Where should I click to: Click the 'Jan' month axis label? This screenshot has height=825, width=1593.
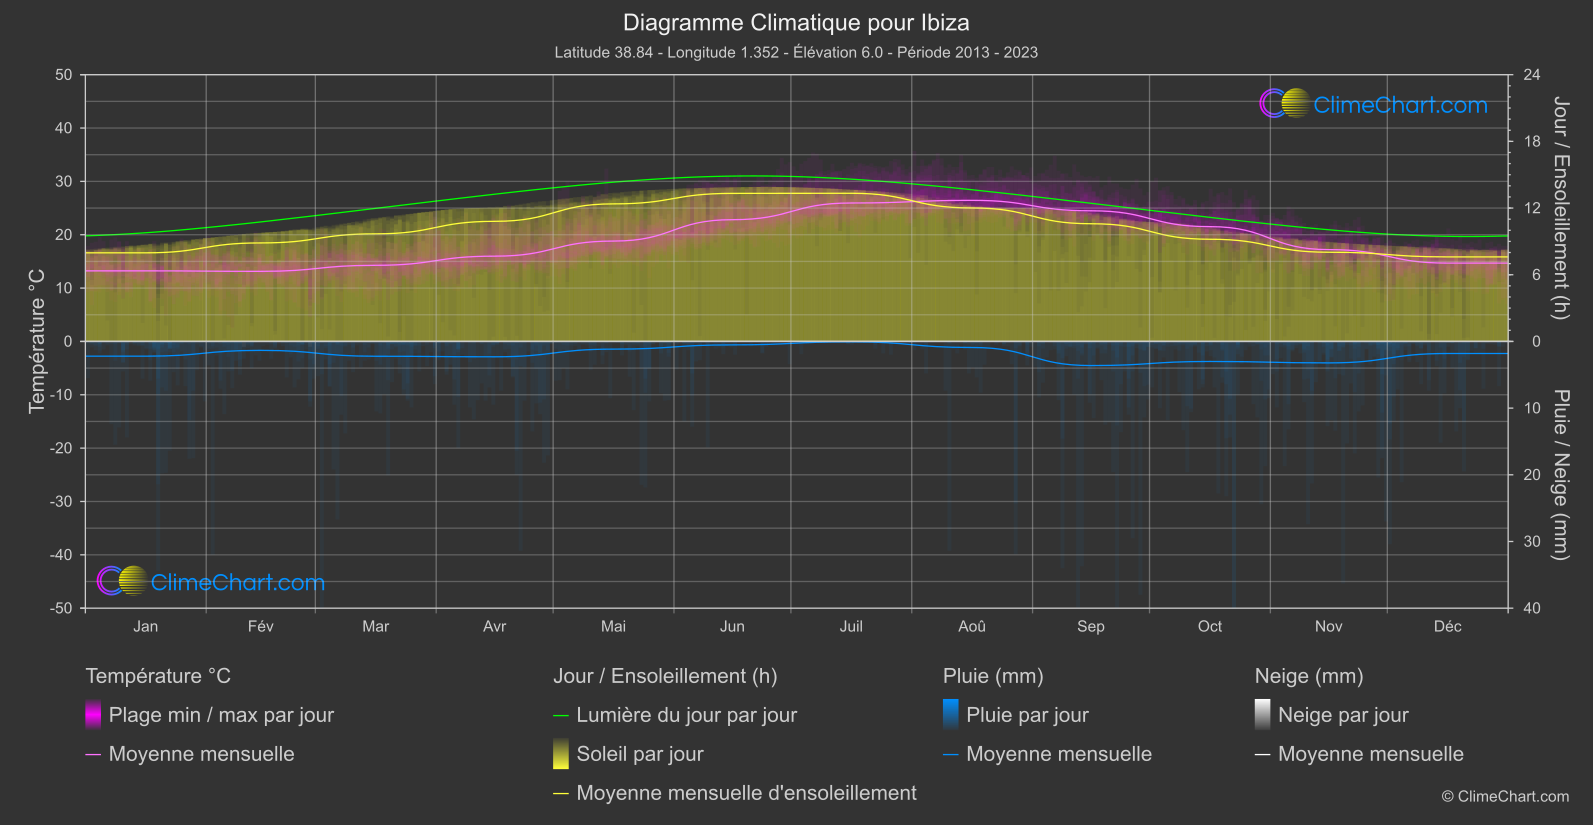coord(146,626)
